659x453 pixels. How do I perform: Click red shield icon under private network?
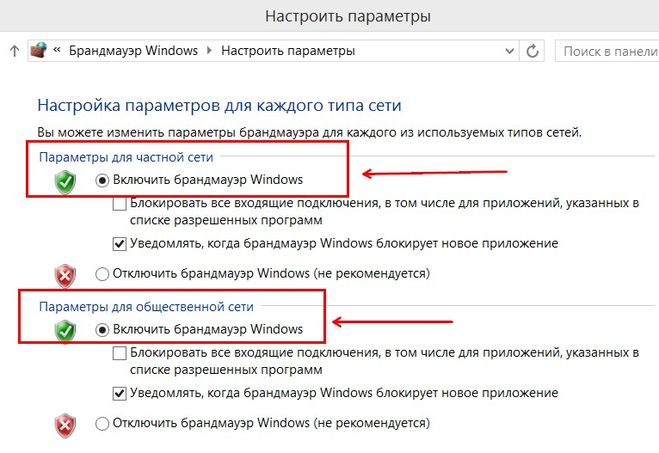[x=65, y=276]
